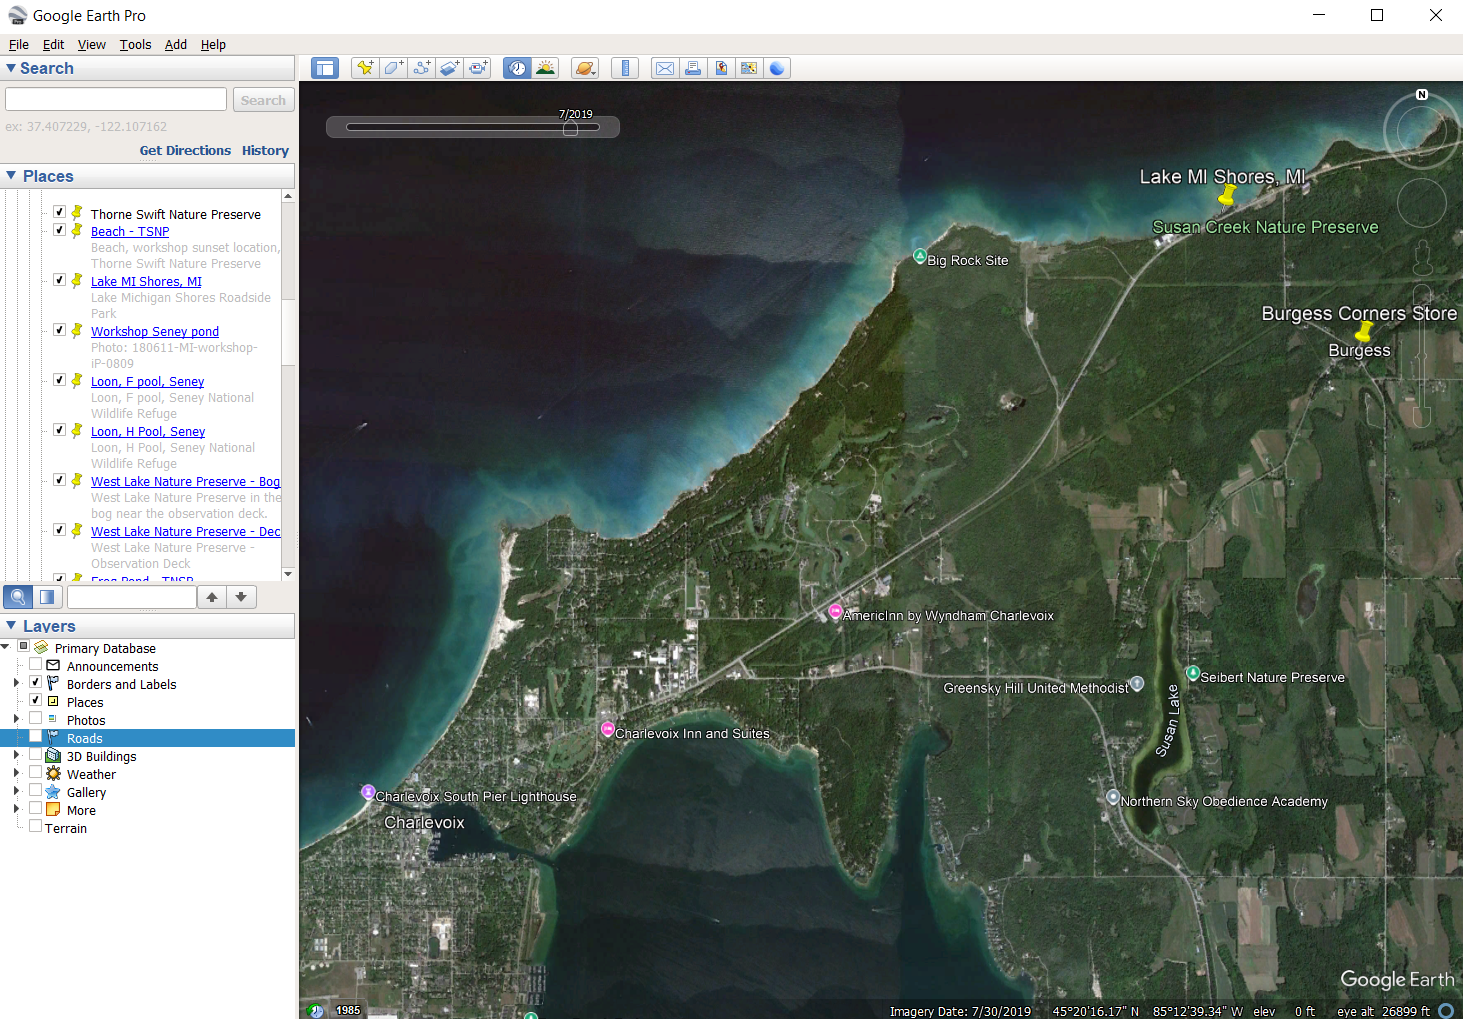Click Seibert Nature Preserve map marker
The width and height of the screenshot is (1463, 1019).
[1192, 673]
